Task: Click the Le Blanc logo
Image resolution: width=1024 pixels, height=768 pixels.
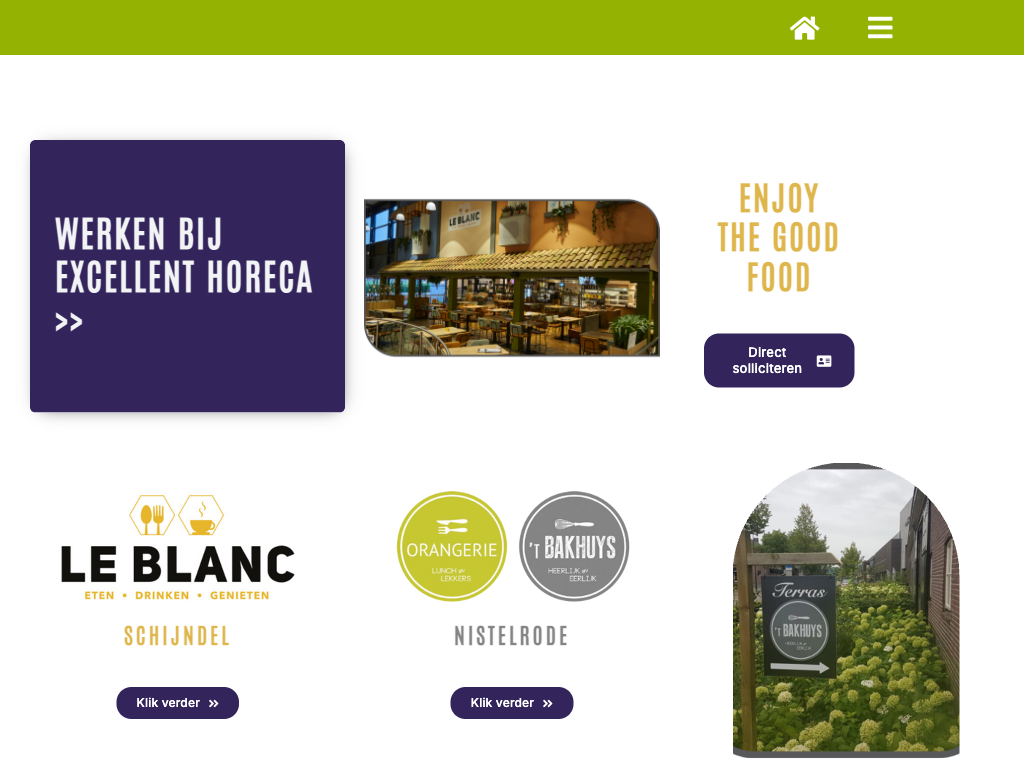Action: (x=177, y=547)
